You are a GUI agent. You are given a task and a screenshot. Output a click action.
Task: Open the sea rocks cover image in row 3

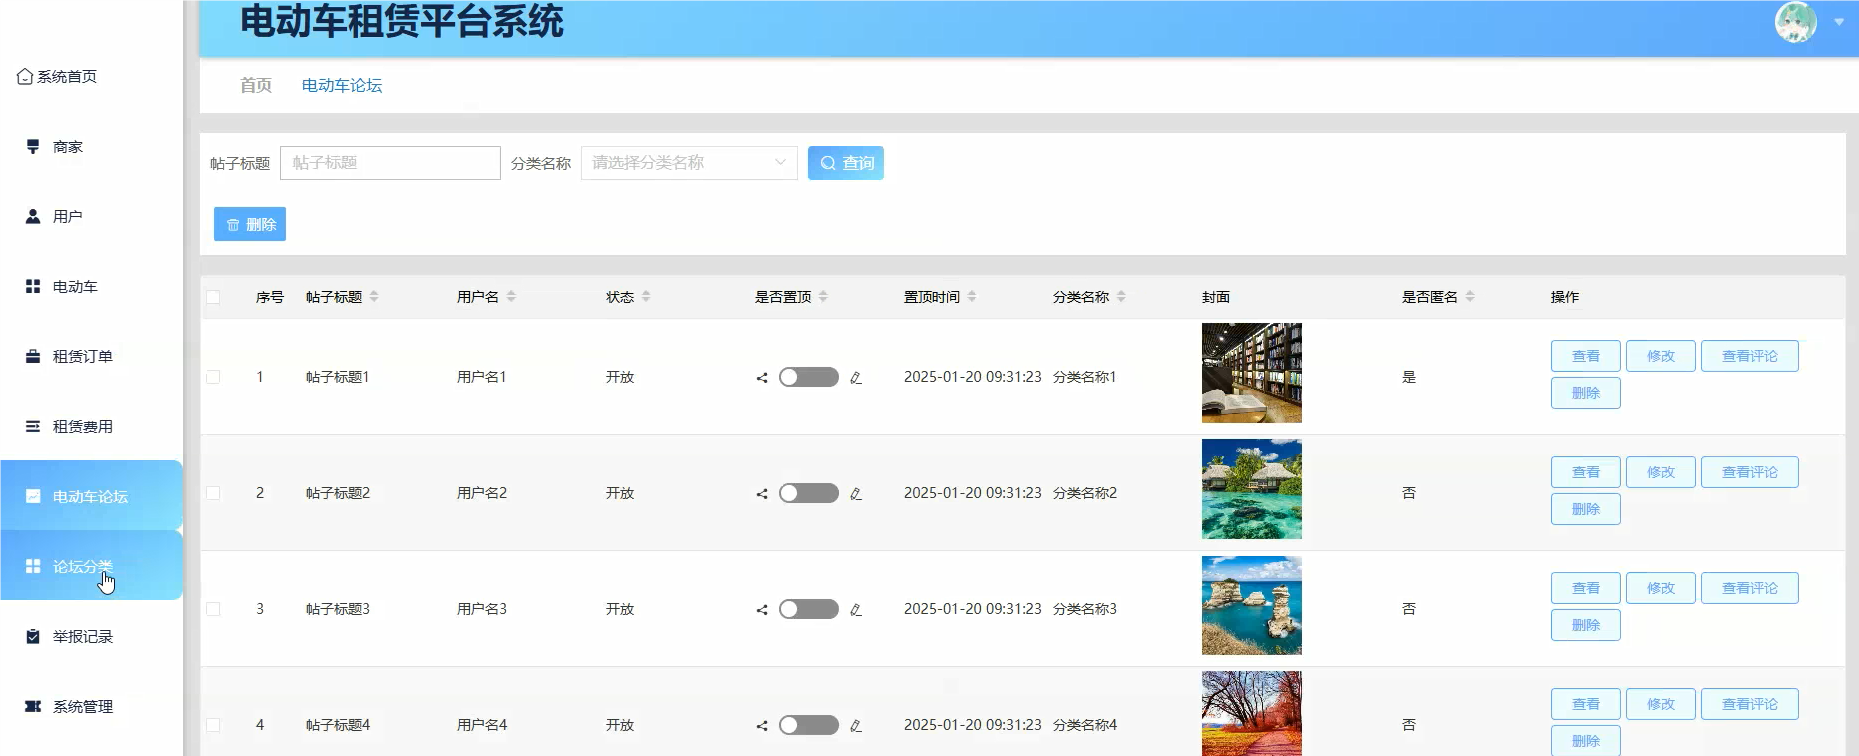point(1252,605)
